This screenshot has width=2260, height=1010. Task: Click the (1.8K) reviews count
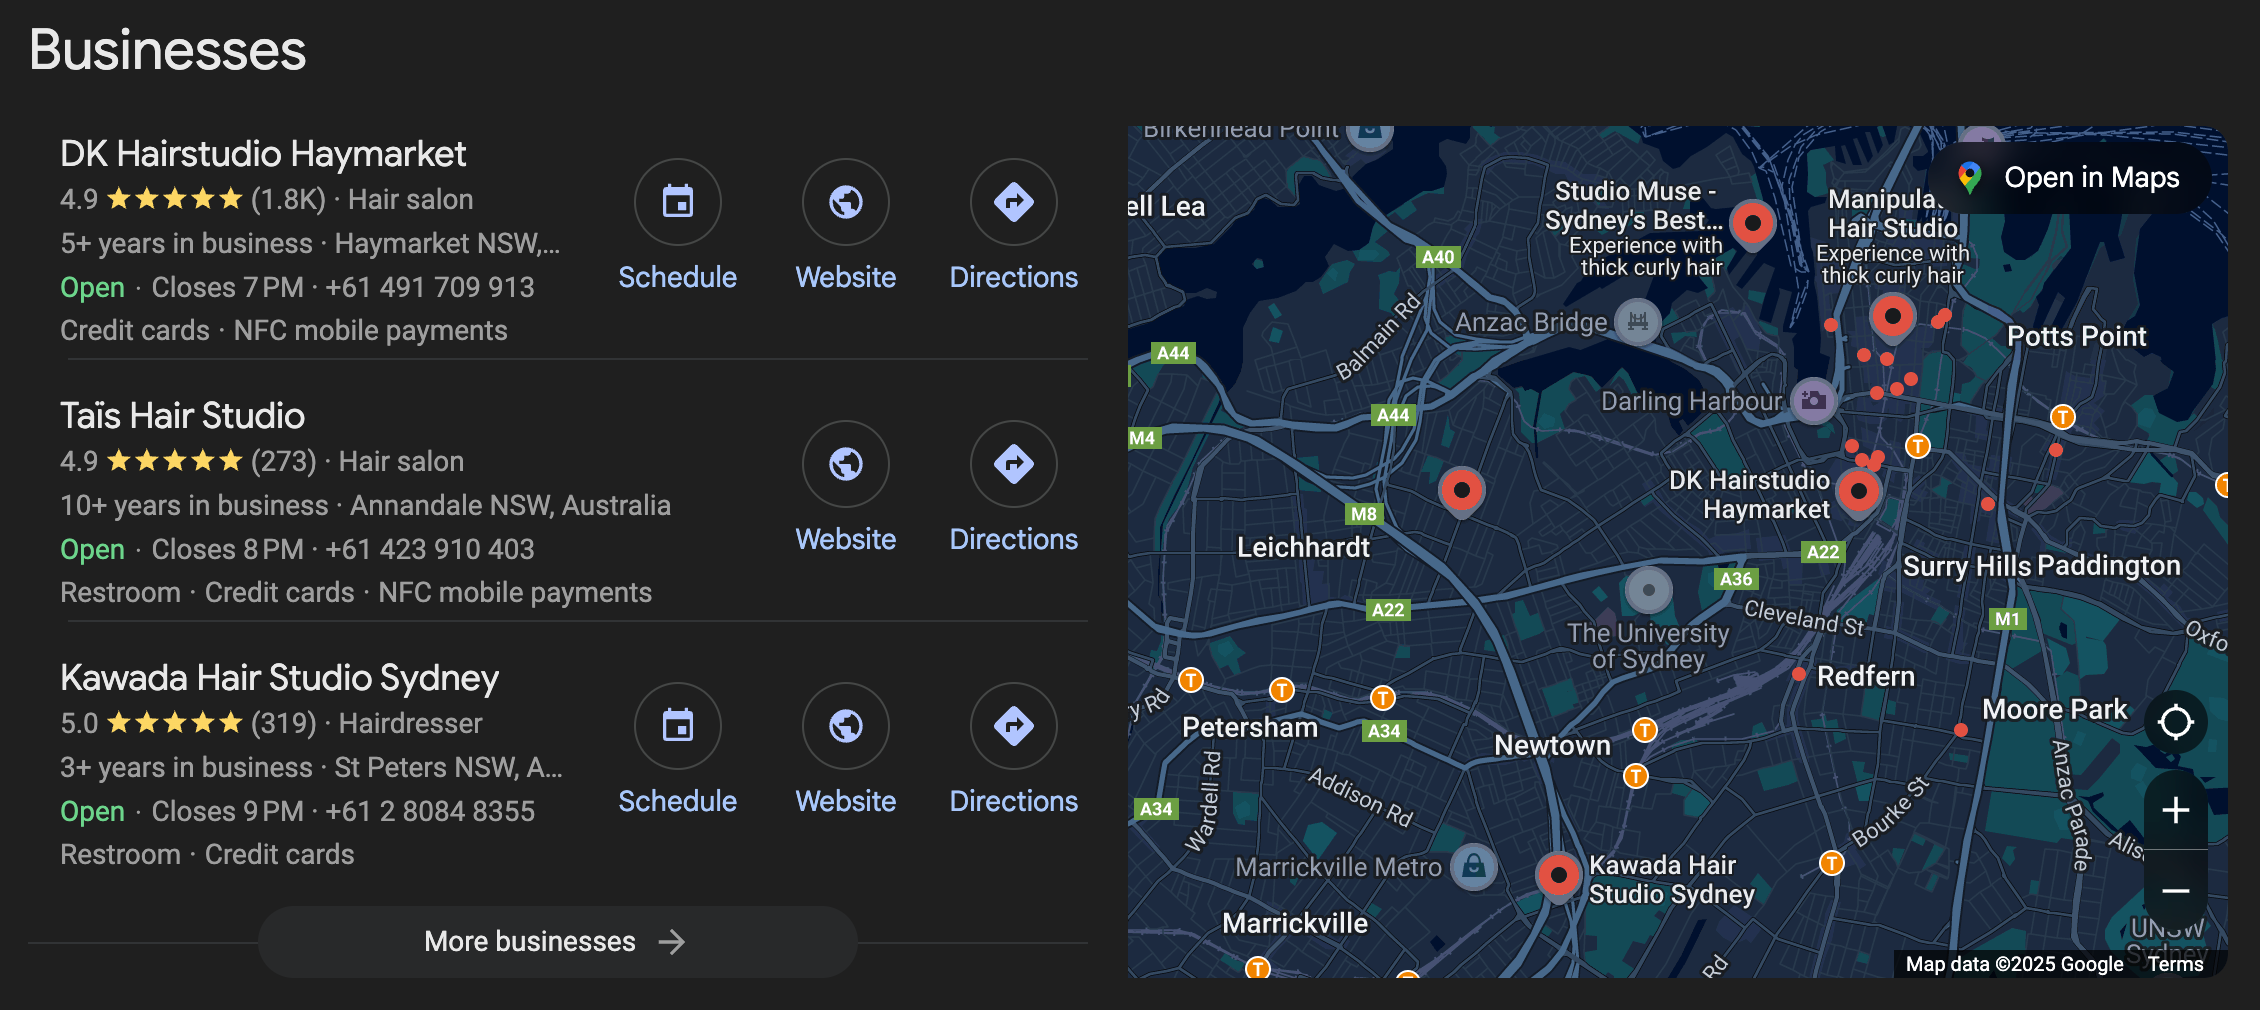pyautogui.click(x=288, y=199)
